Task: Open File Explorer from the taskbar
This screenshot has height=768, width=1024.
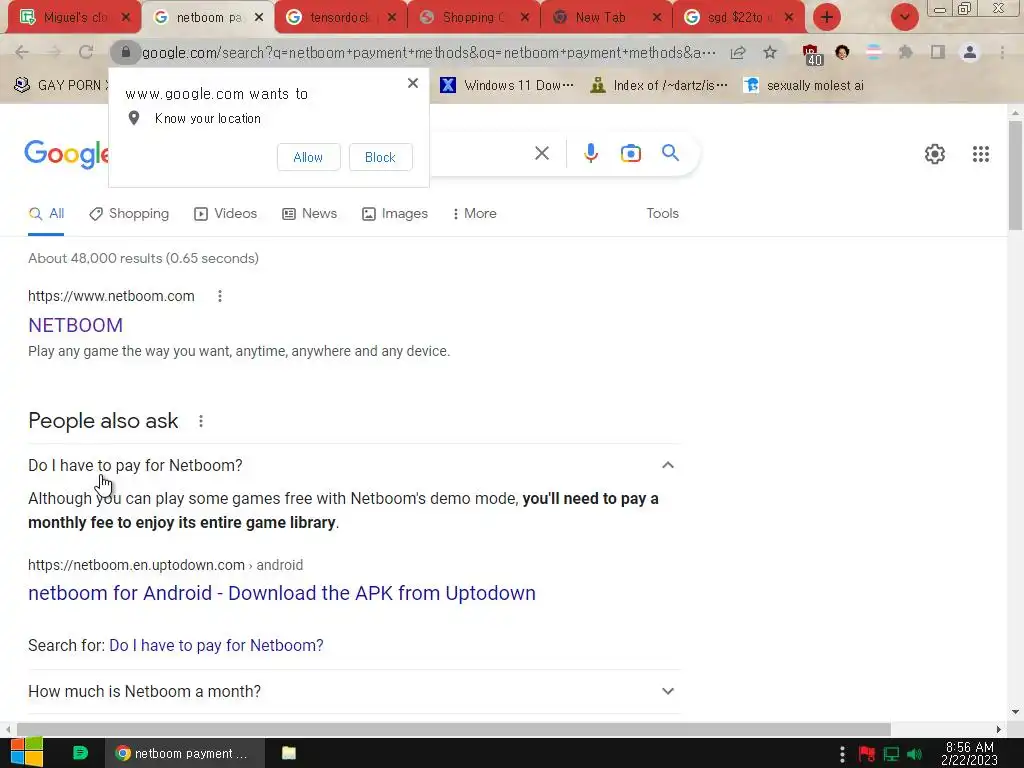Action: (x=289, y=753)
